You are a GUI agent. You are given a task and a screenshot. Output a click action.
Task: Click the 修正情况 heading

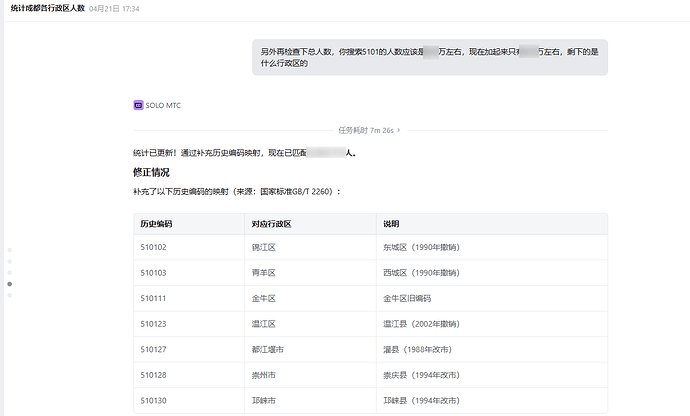tap(151, 172)
